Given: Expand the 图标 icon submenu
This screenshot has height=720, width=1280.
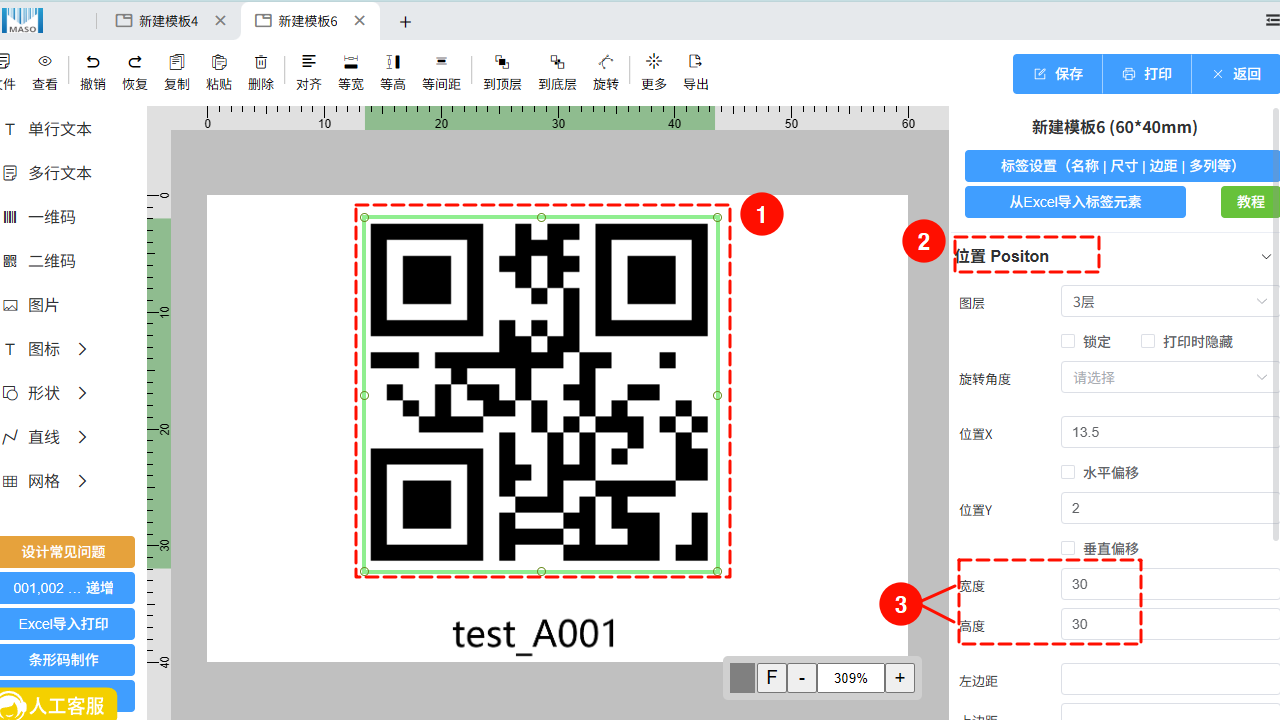Looking at the screenshot, I should (x=83, y=349).
